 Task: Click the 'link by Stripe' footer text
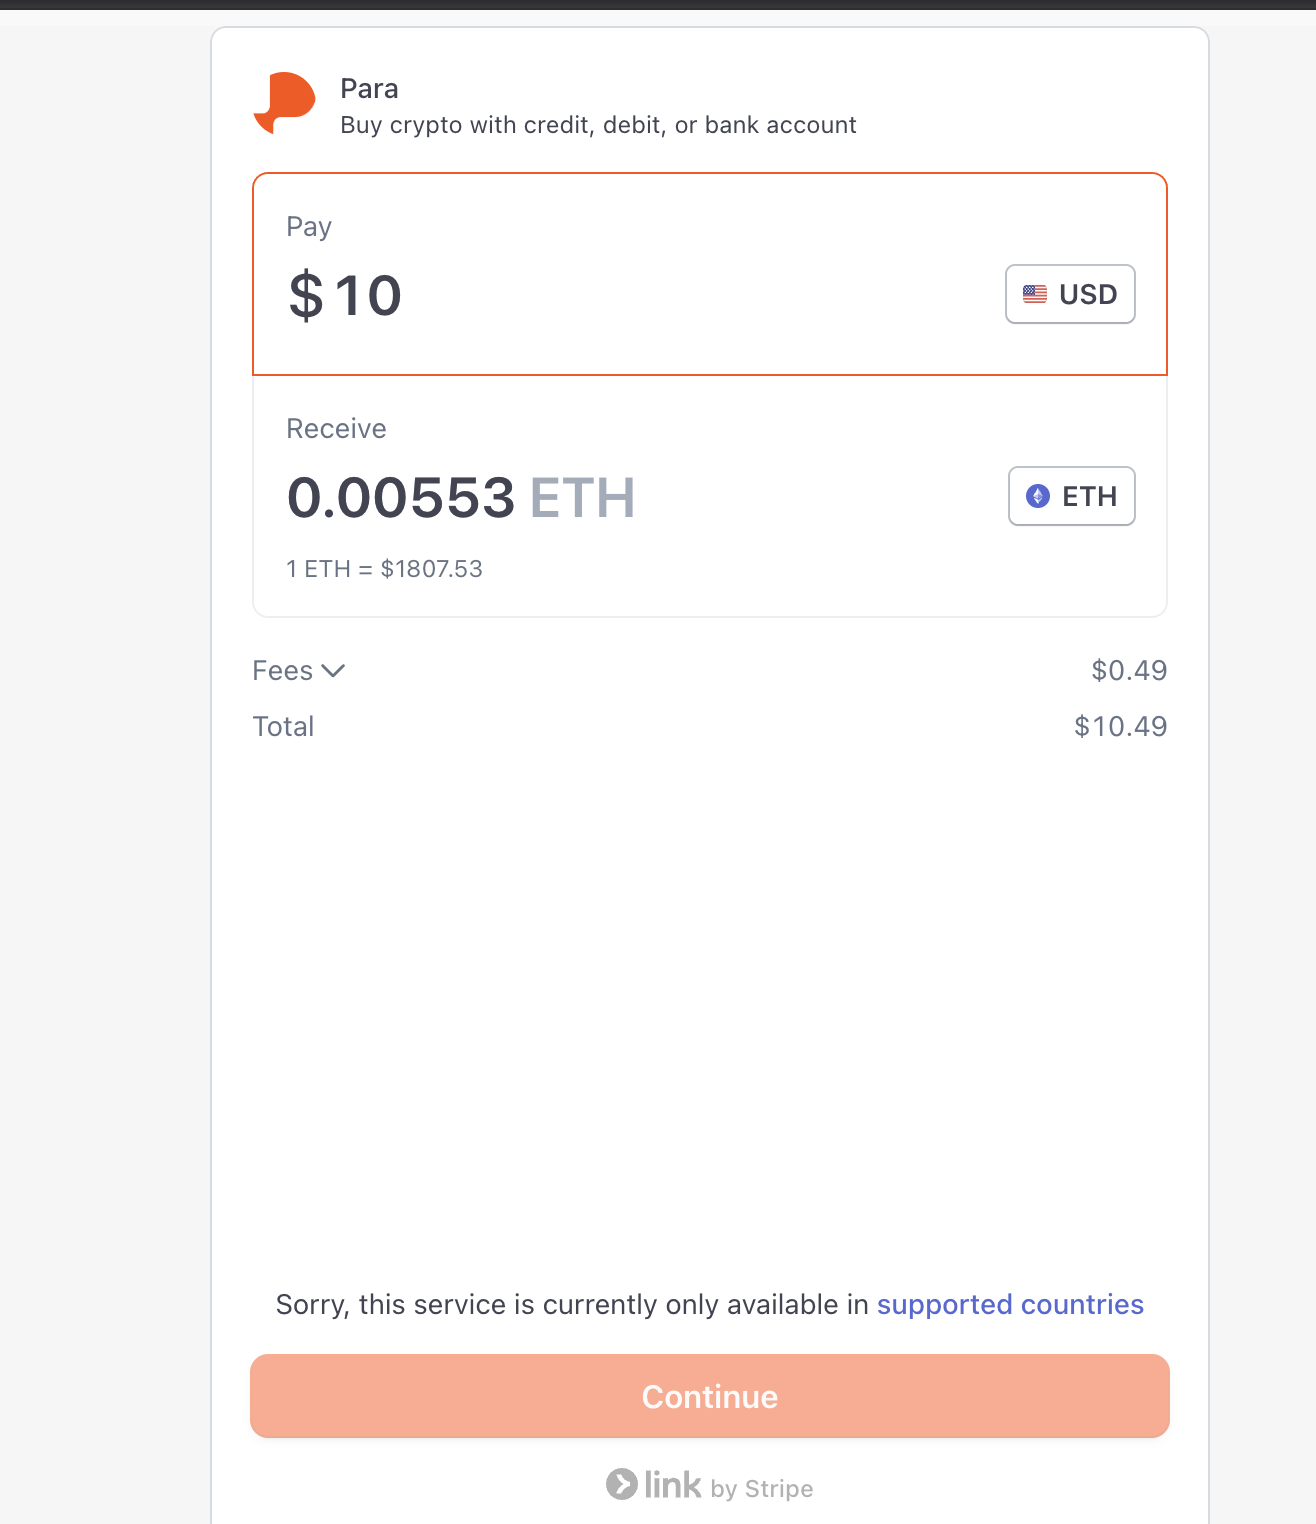[729, 1486]
